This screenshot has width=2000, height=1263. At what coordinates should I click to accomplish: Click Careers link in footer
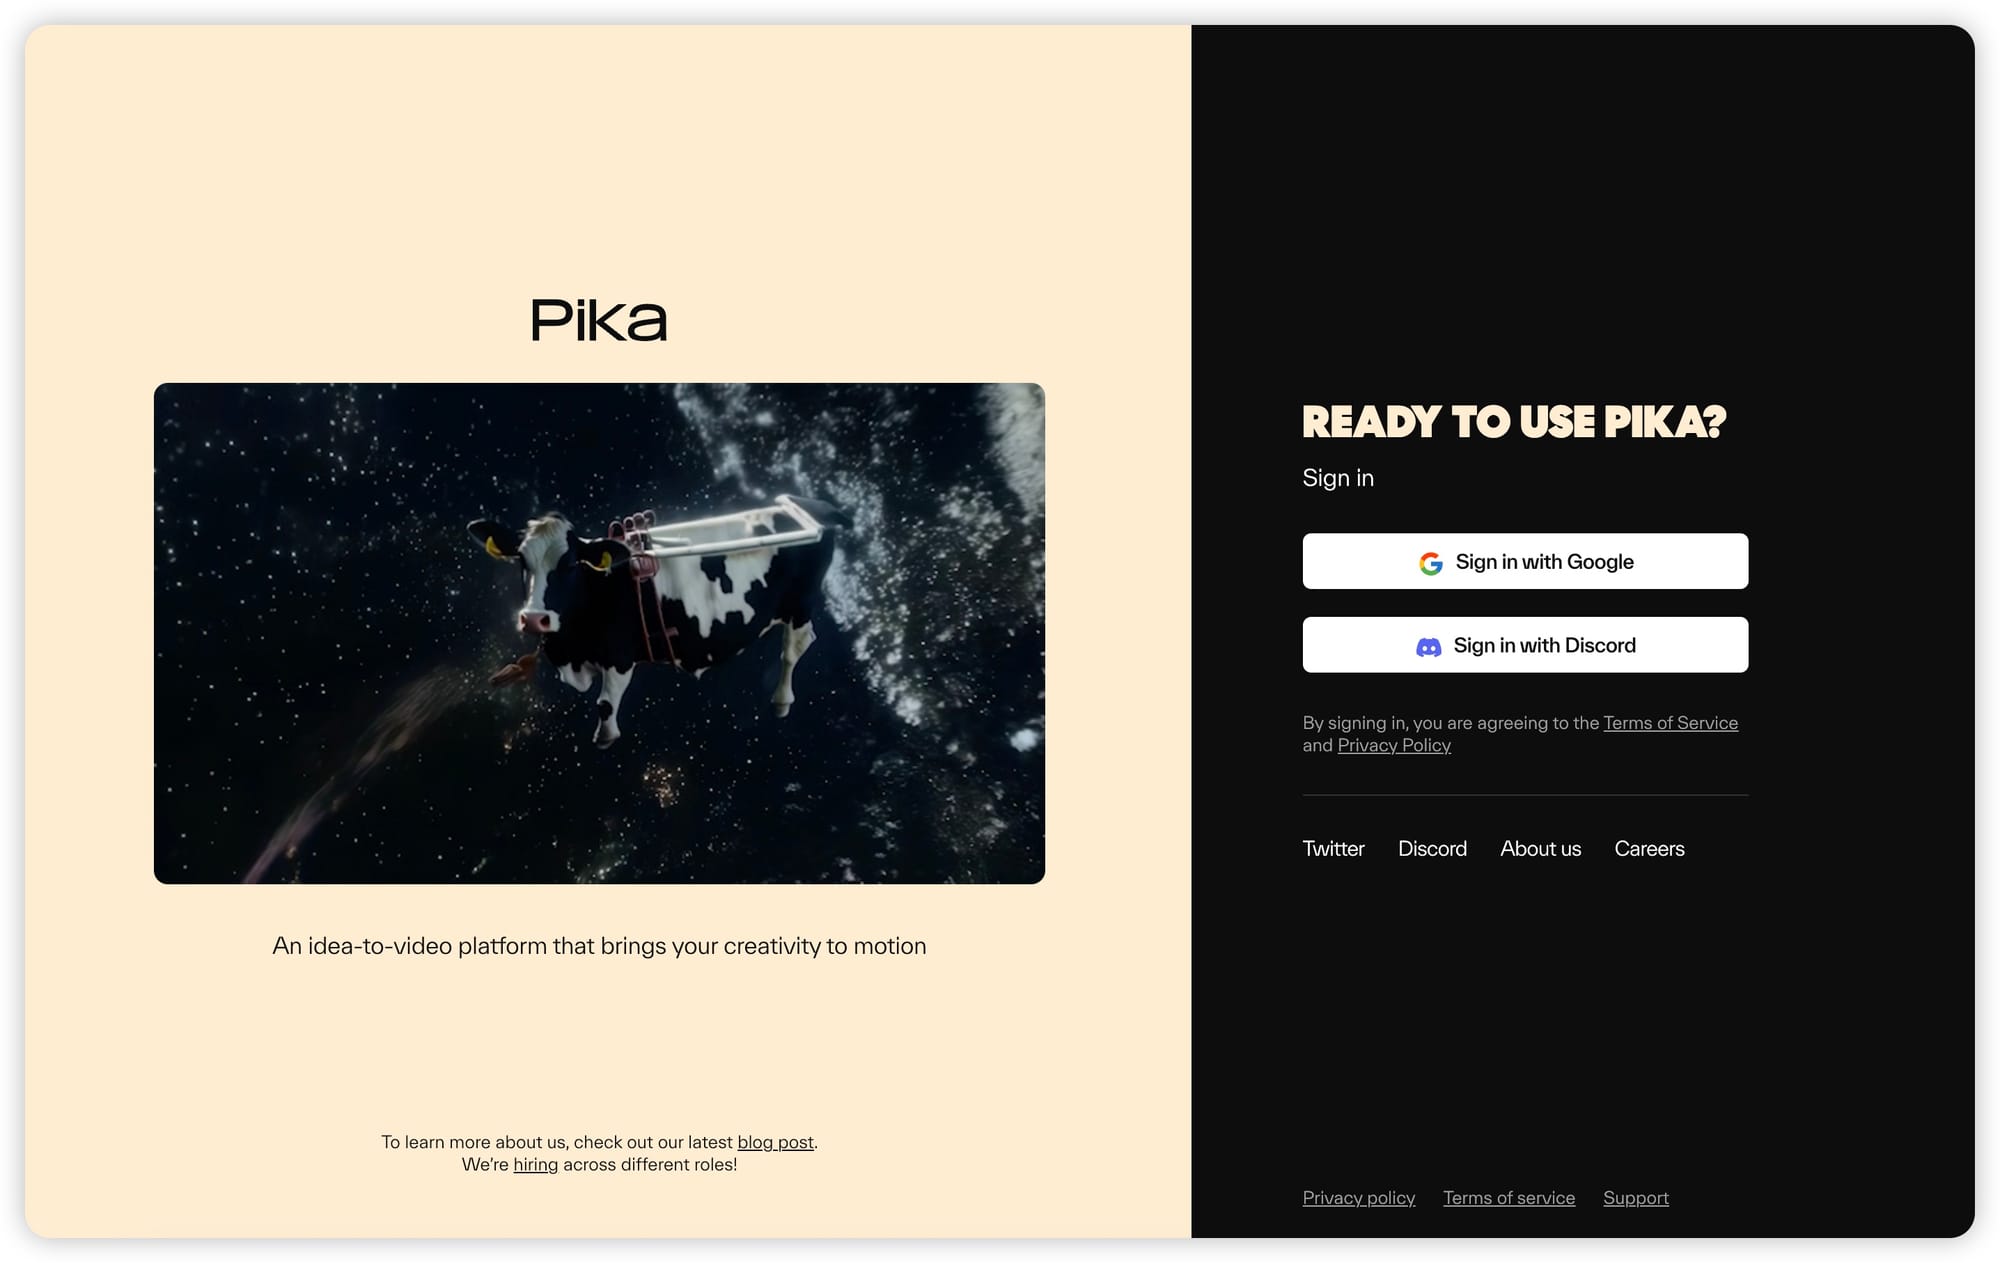pos(1649,847)
